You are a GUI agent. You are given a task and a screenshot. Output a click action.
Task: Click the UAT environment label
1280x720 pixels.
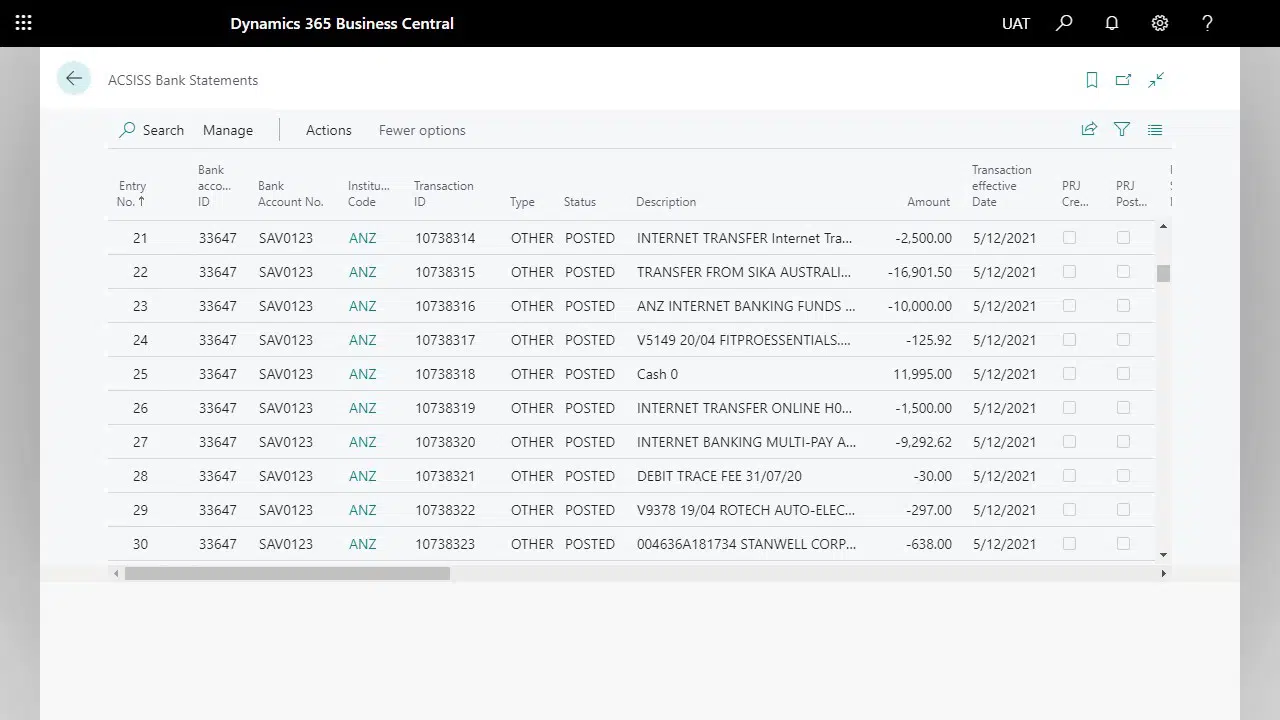tap(1016, 23)
